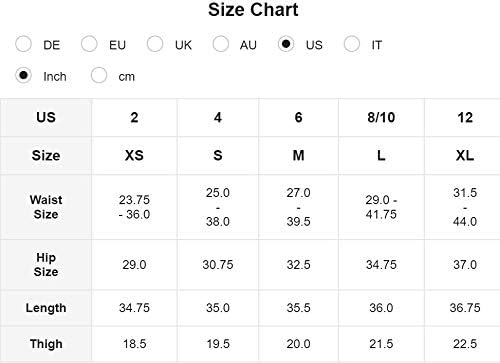This screenshot has width=500, height=363.
Task: Select the US region radio button
Action: coord(286,44)
